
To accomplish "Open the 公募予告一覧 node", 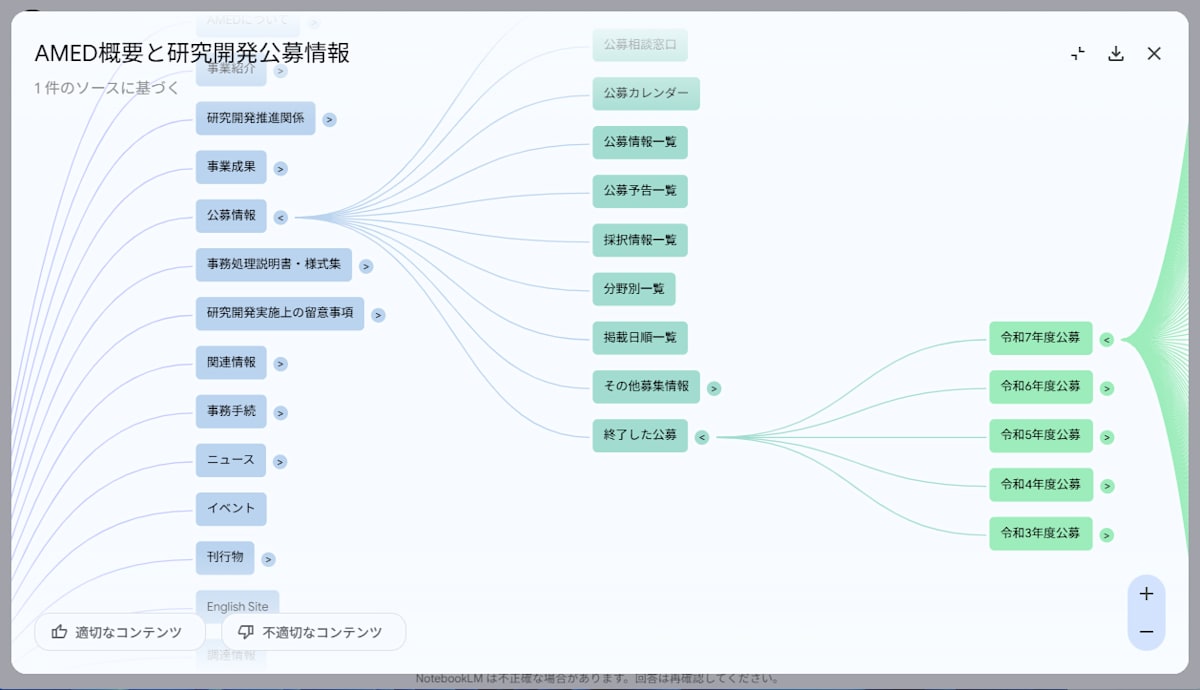I will coord(640,191).
